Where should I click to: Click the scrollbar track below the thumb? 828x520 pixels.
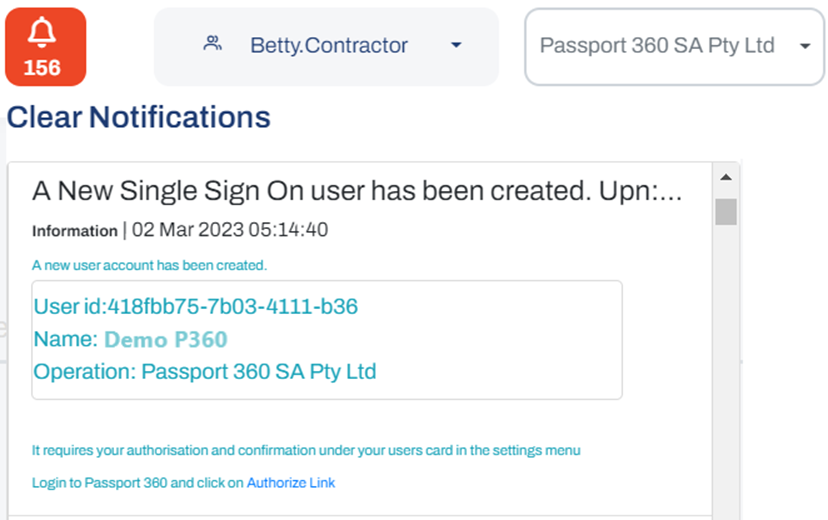point(726,370)
